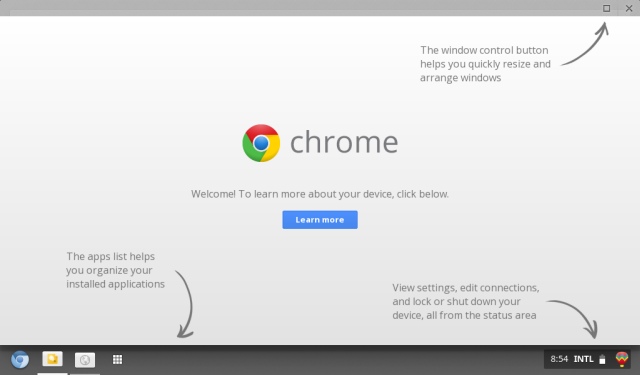Click the apps list help text
The height and width of the screenshot is (375, 640).
tap(116, 270)
